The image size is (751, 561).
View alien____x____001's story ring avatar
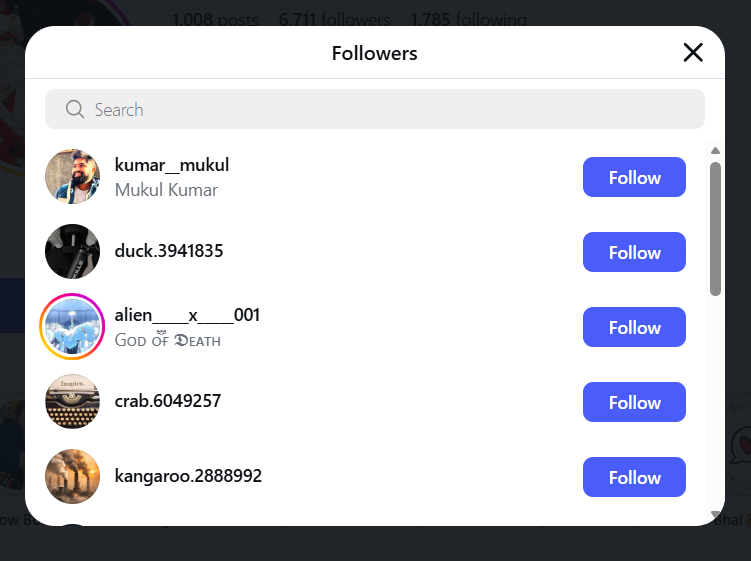tap(73, 327)
